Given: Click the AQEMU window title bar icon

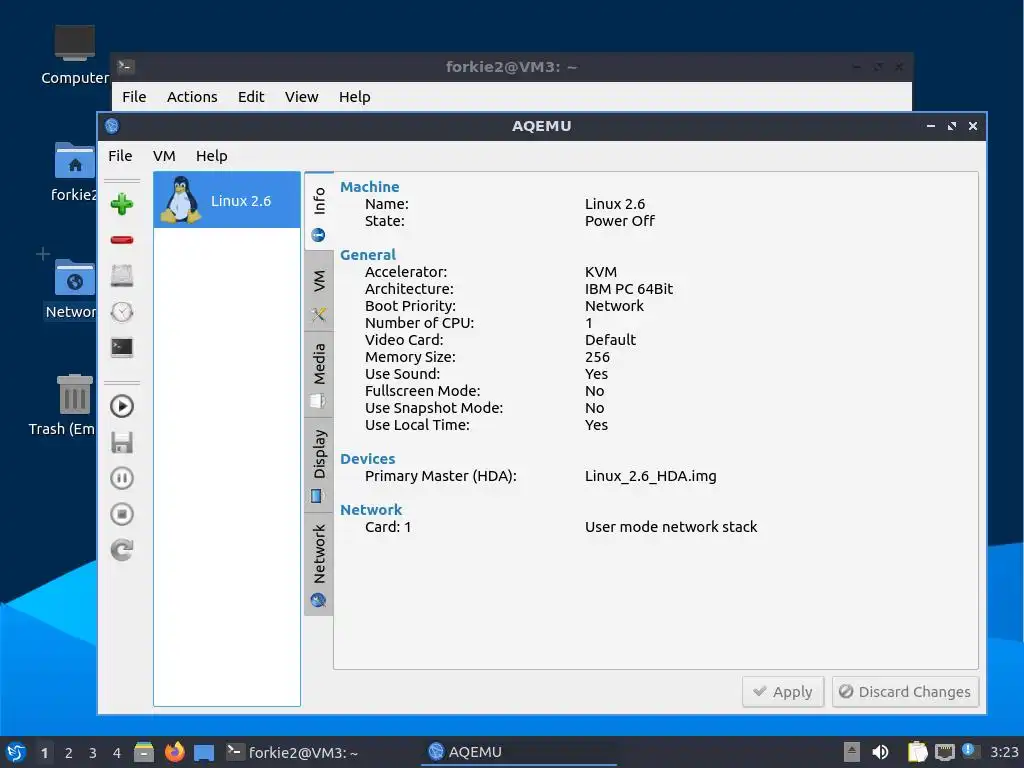Looking at the screenshot, I should point(112,126).
